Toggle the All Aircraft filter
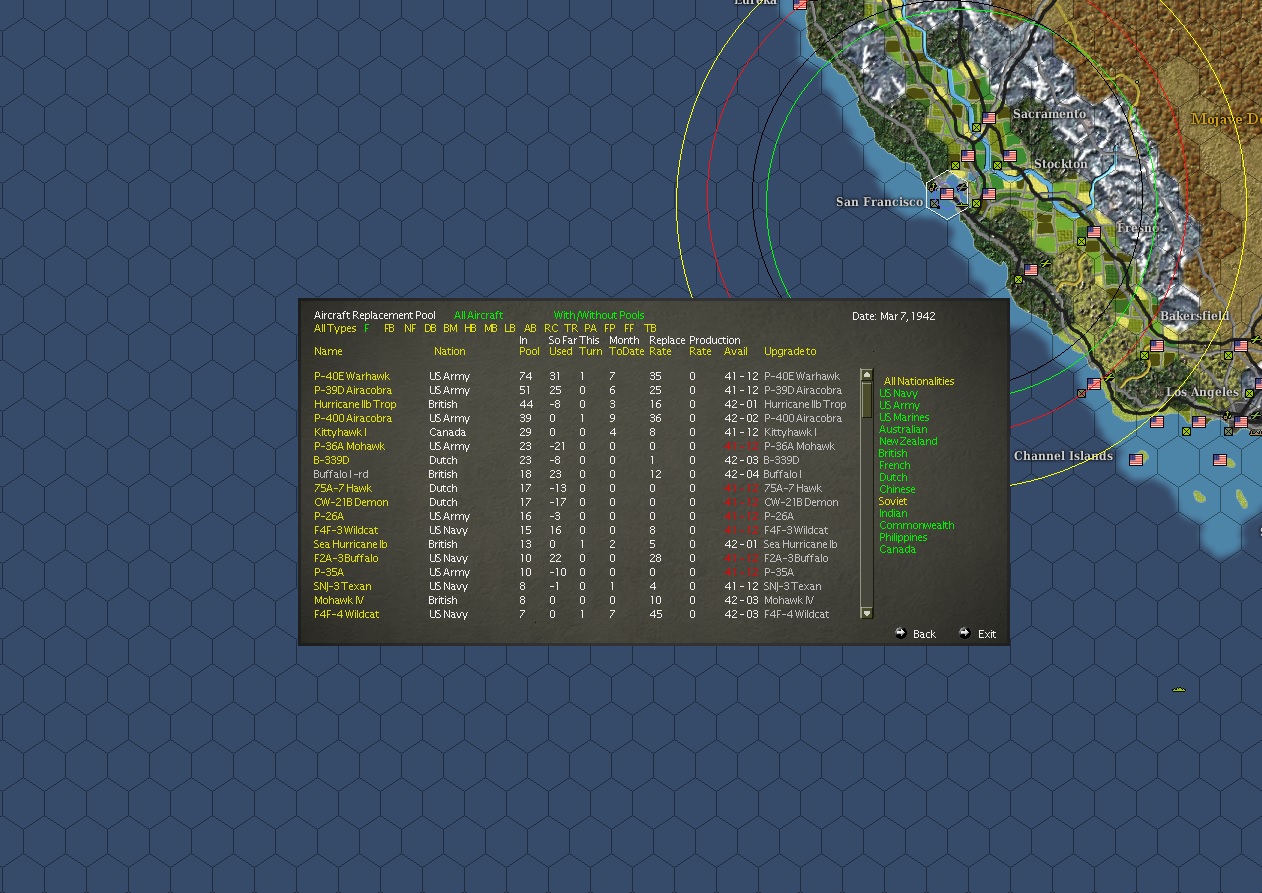Image resolution: width=1262 pixels, height=893 pixels. click(x=478, y=315)
